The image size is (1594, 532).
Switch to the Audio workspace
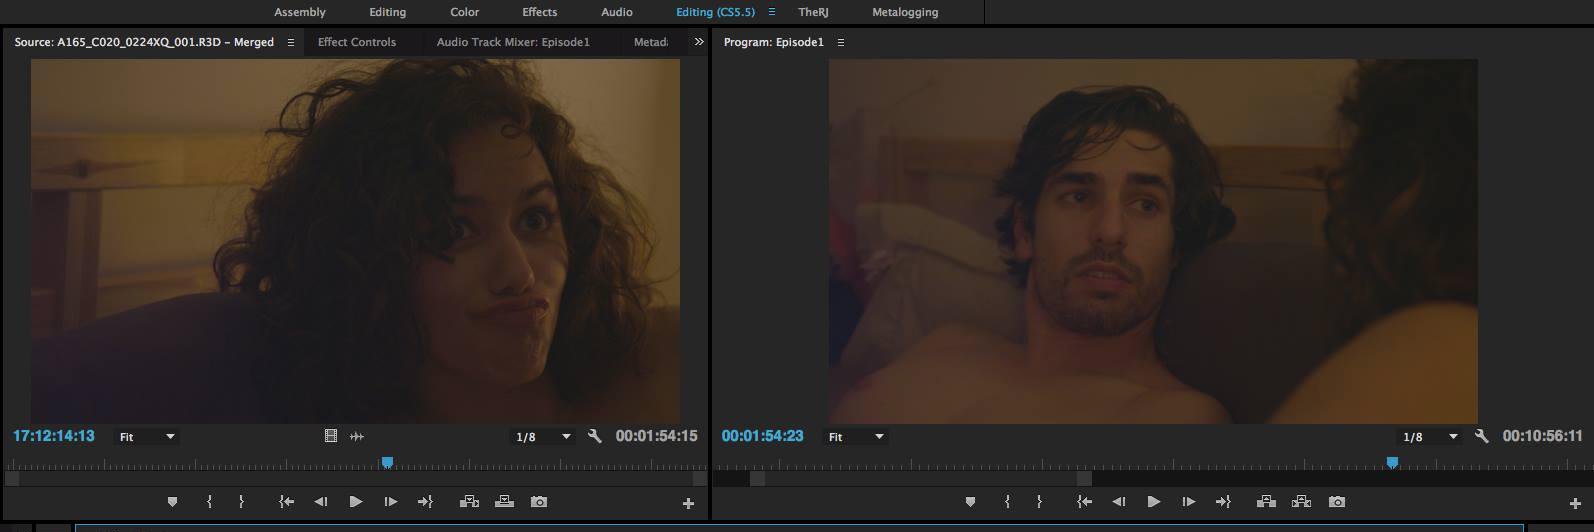pyautogui.click(x=617, y=13)
